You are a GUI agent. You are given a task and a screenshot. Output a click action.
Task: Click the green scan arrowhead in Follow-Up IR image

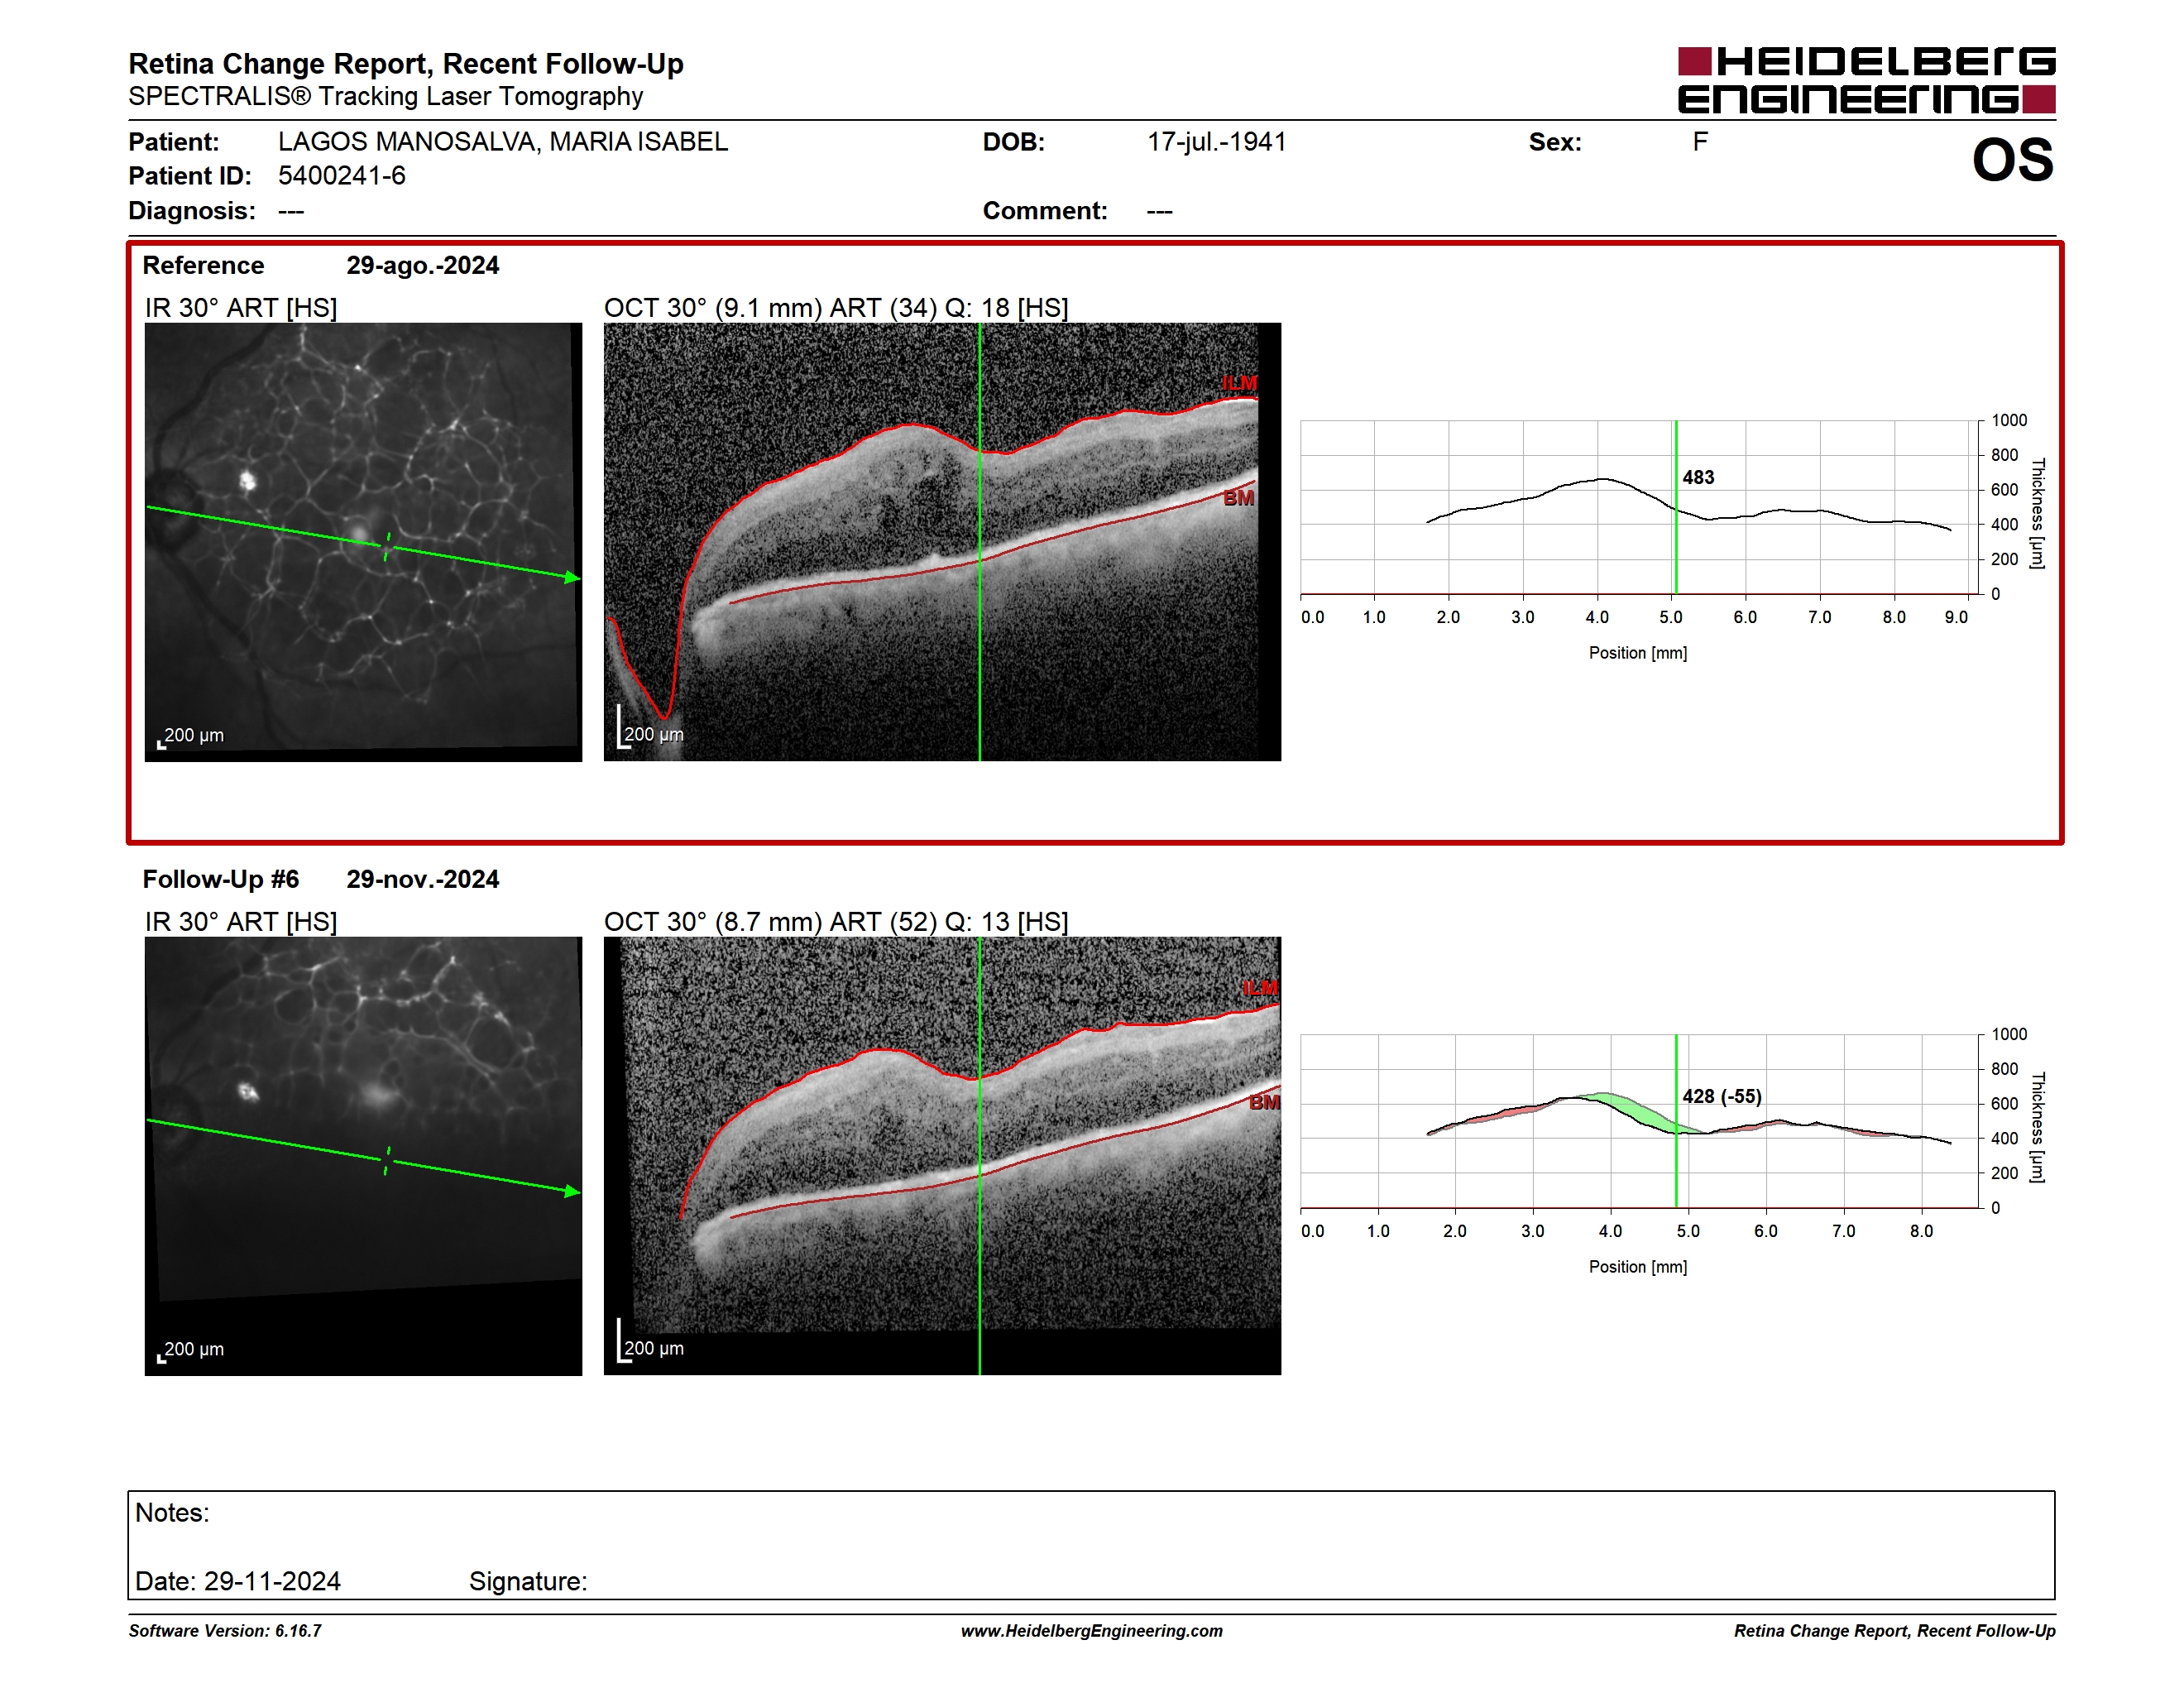click(572, 1192)
